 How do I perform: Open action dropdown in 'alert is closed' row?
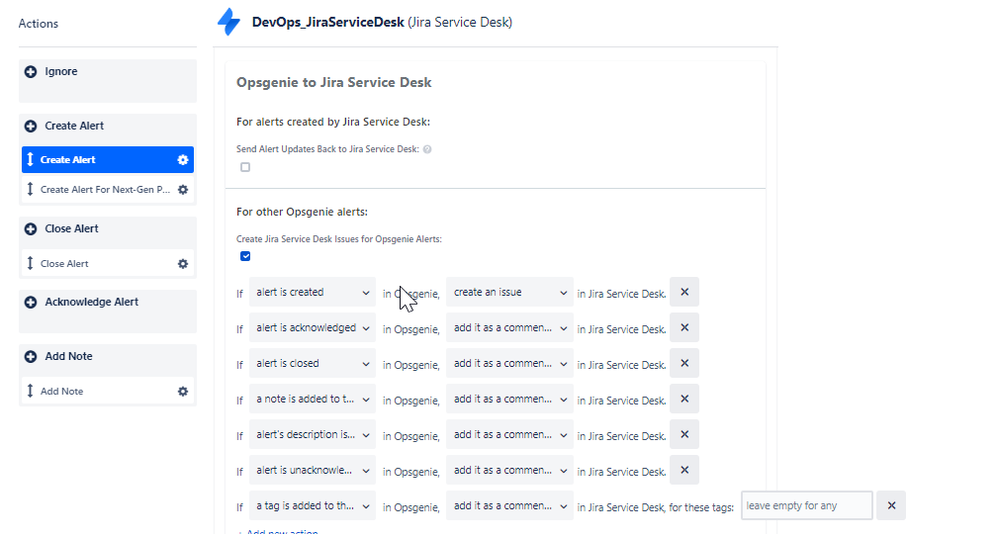pos(510,364)
